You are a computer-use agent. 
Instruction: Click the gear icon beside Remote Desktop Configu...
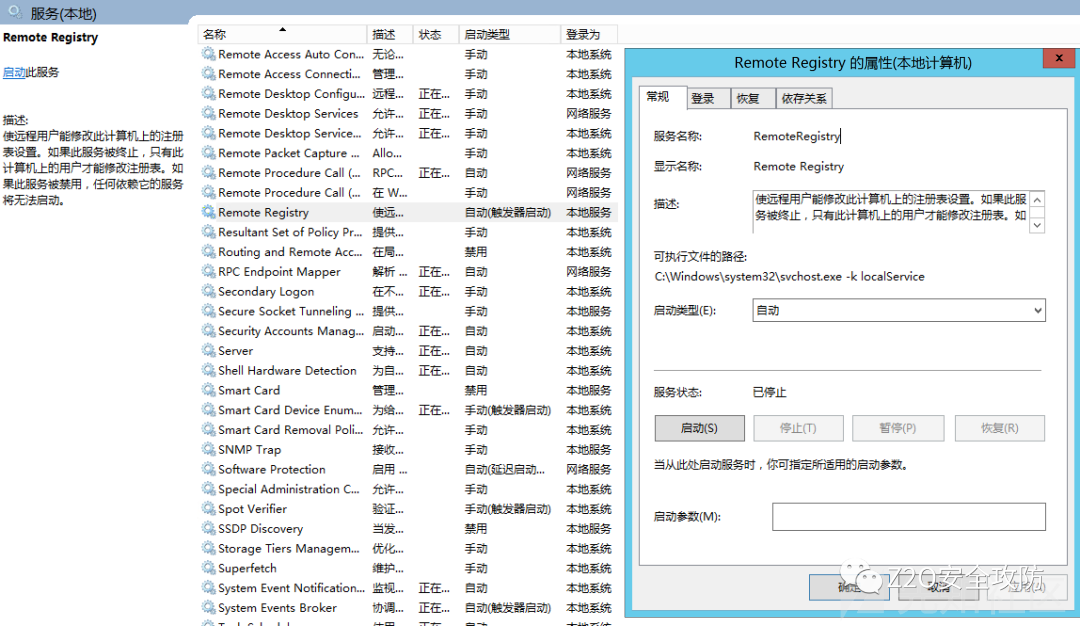pos(208,94)
